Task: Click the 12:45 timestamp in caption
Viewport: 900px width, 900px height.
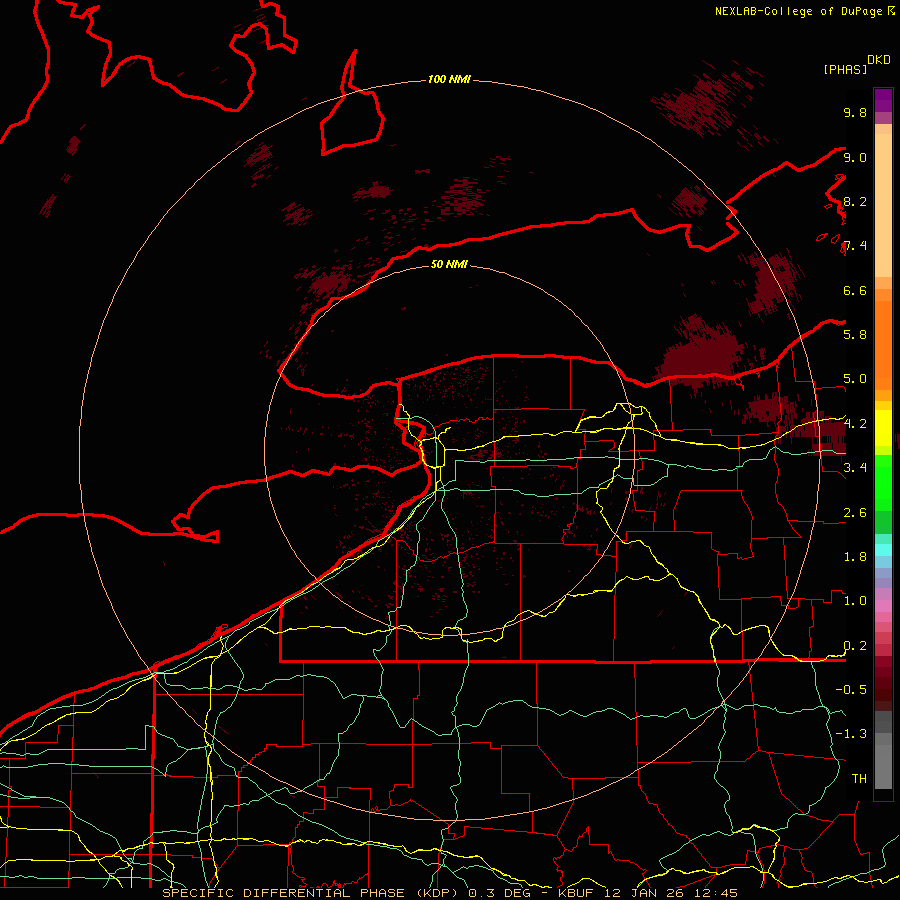Action: click(715, 893)
